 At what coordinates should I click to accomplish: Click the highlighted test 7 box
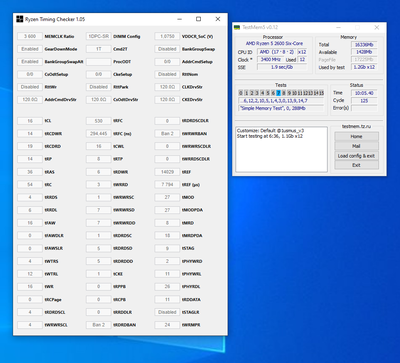[x=278, y=93]
